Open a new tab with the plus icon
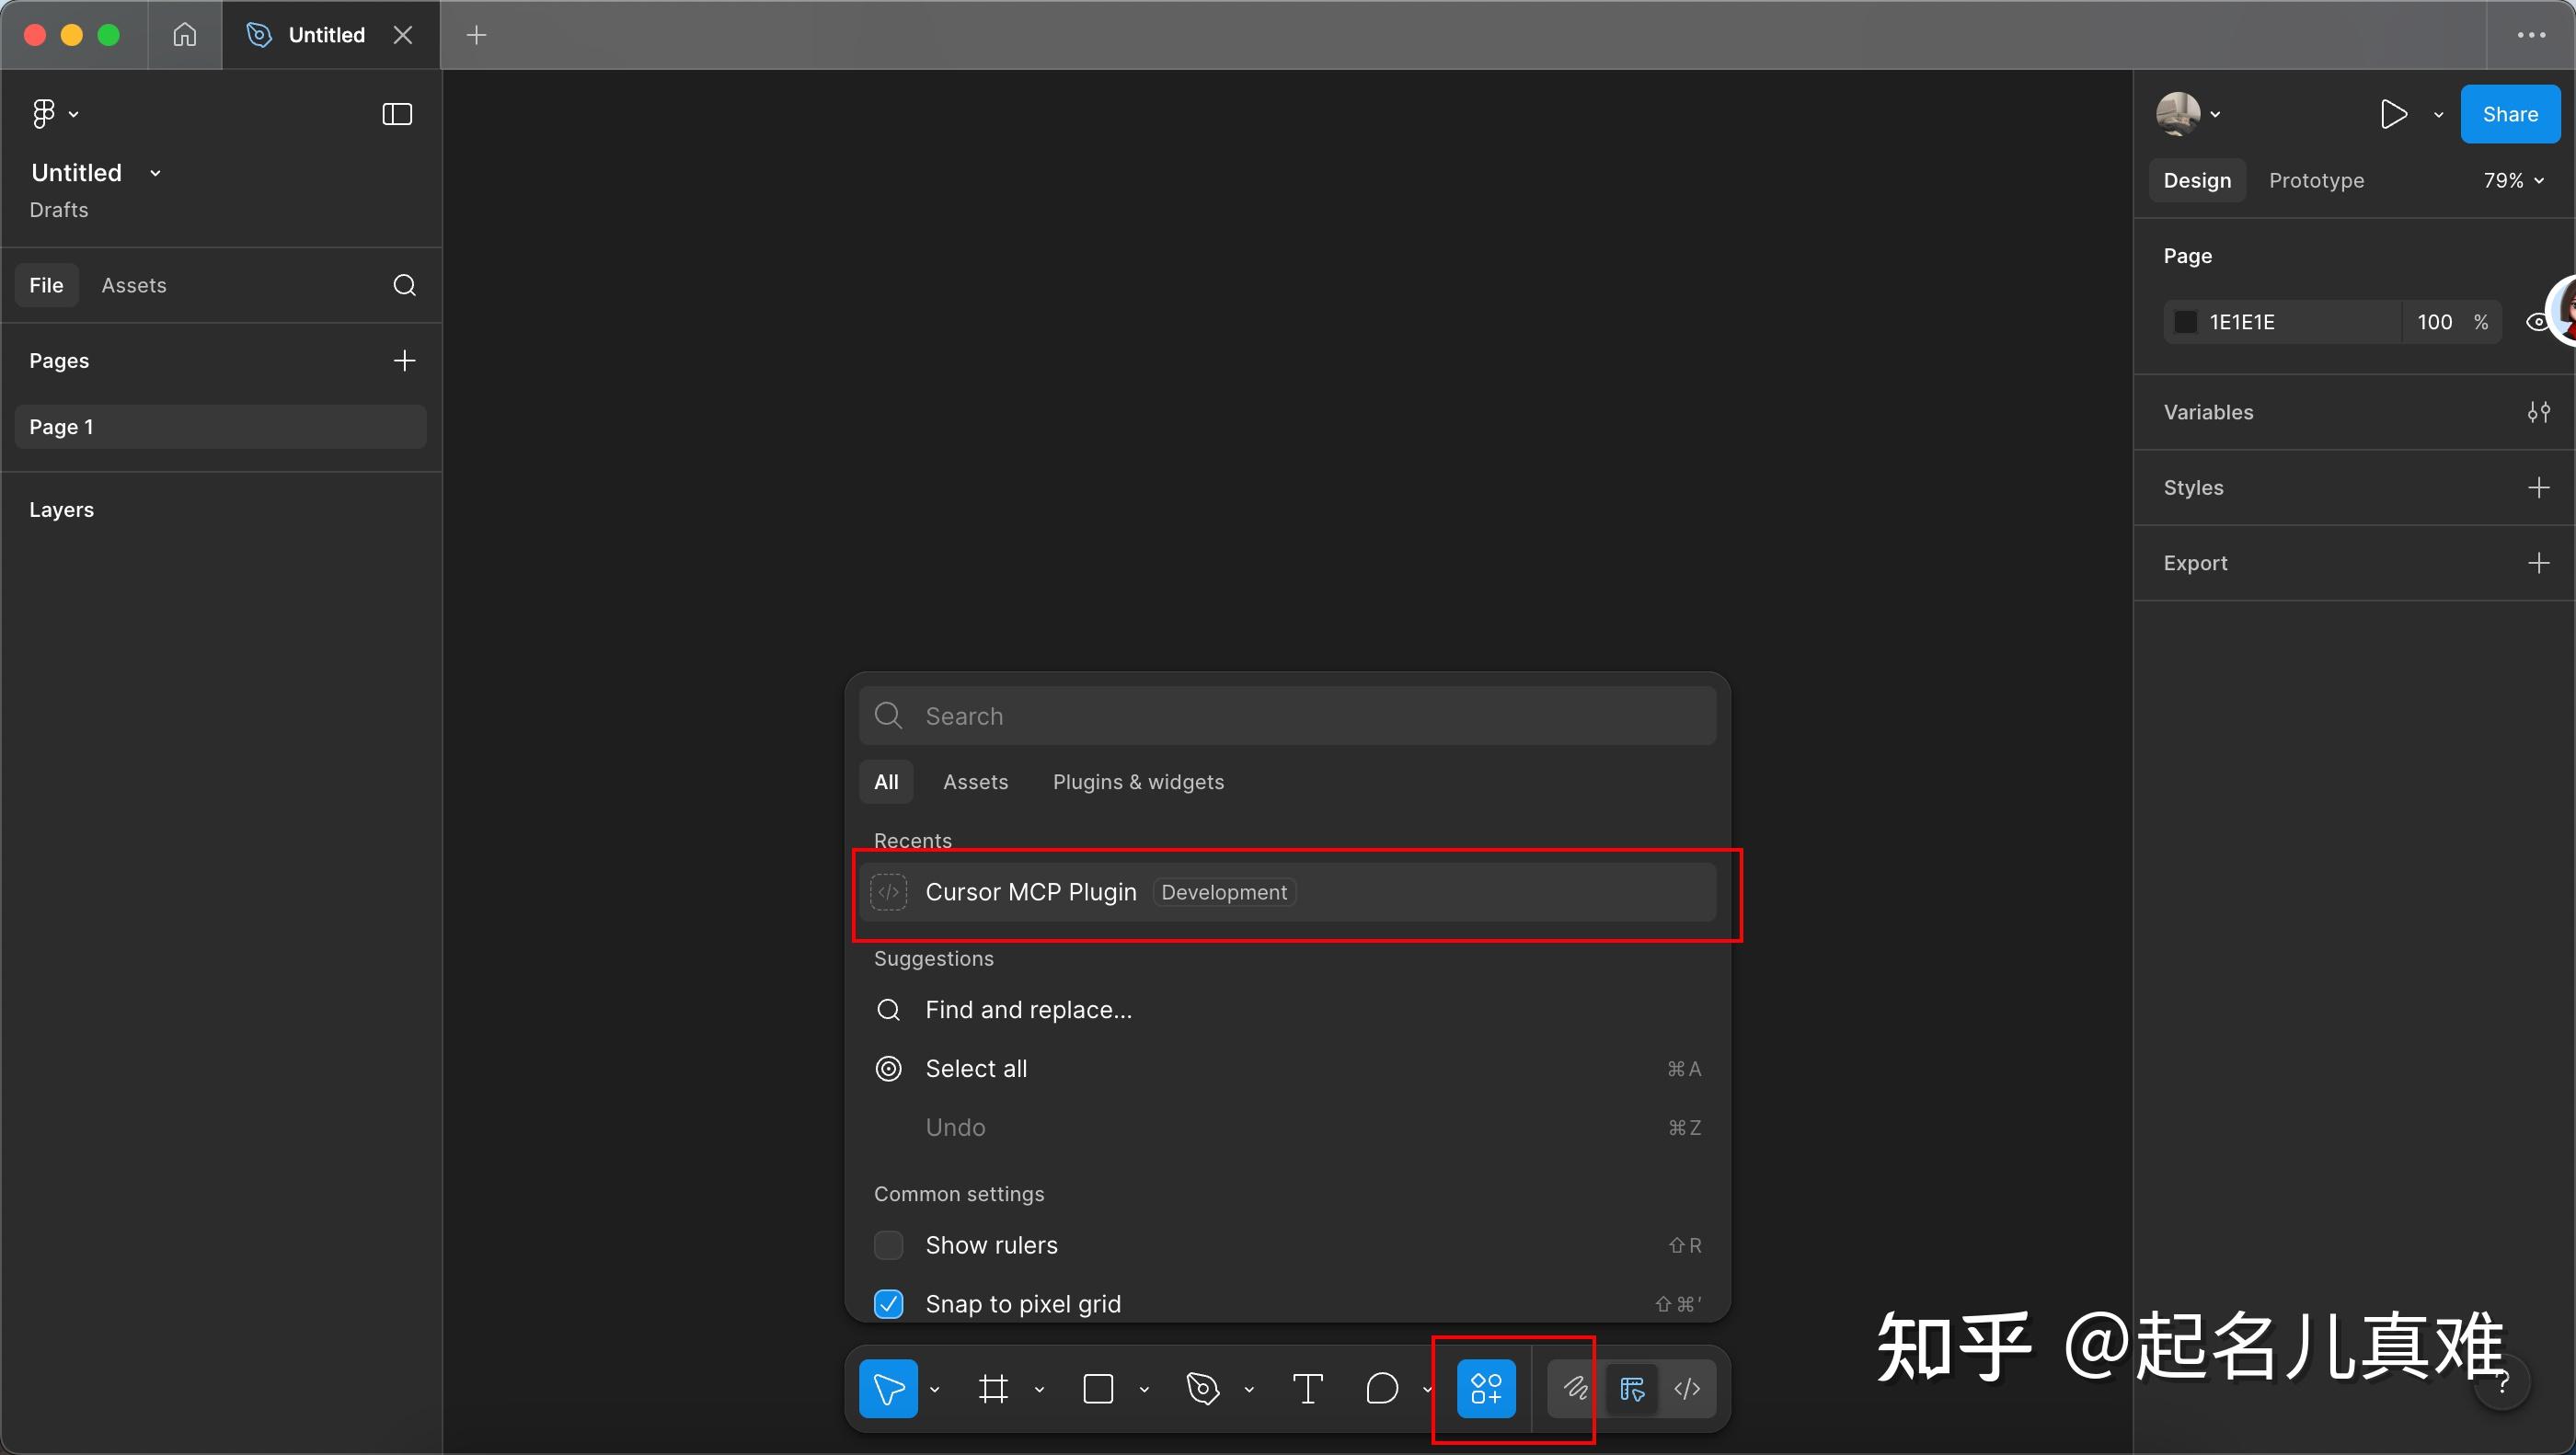2576x1455 pixels. tap(477, 35)
